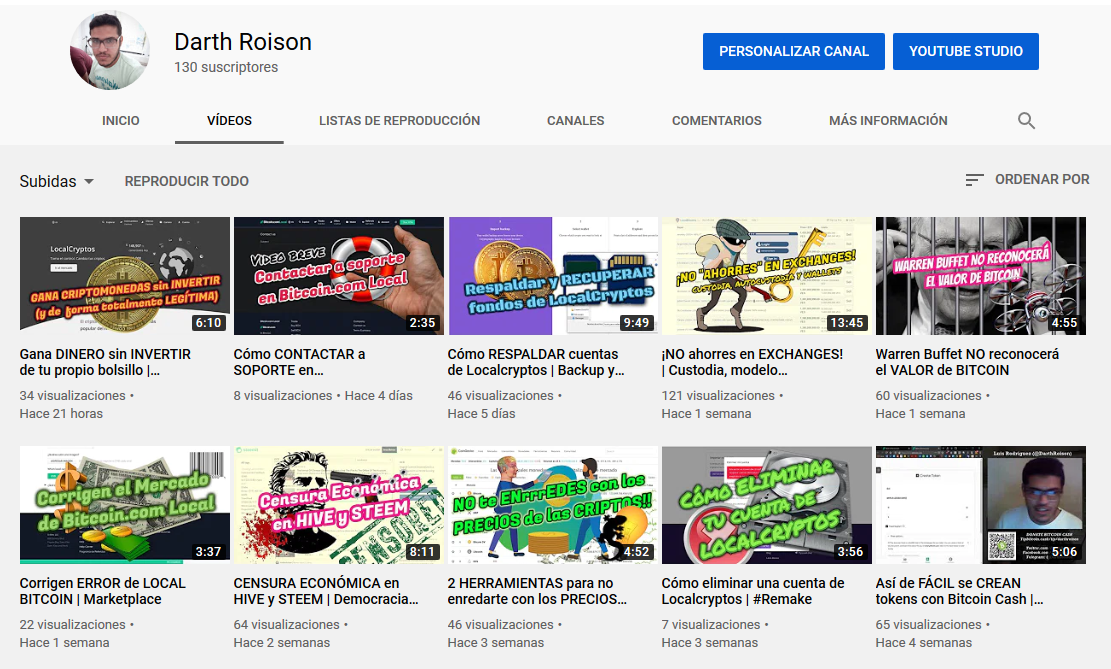
Task: Click the title 'Cómo RESPALDAR cuentas de Localcryptos'
Action: [536, 362]
